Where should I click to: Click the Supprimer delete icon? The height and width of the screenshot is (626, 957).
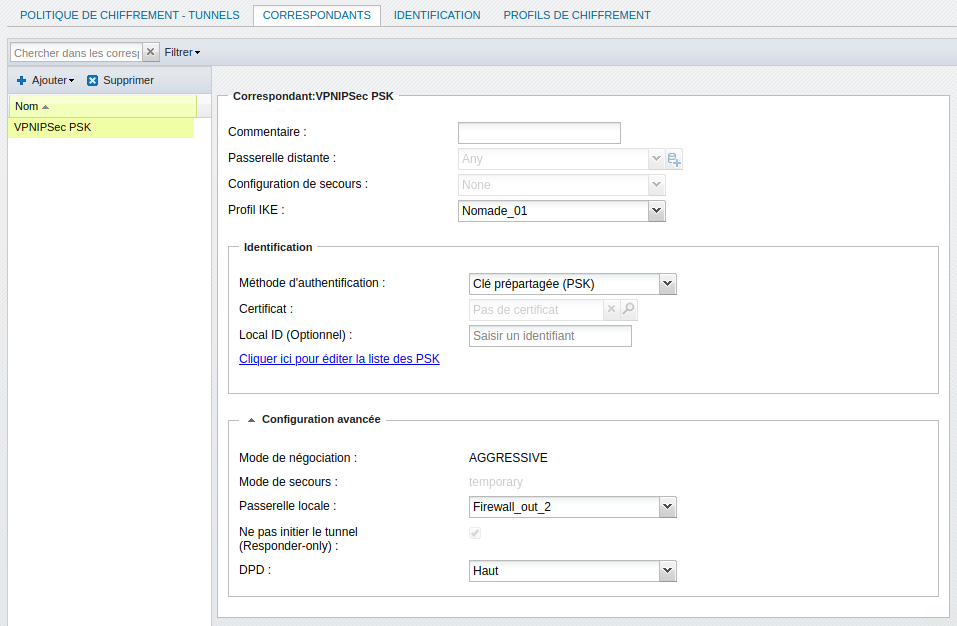(x=92, y=81)
